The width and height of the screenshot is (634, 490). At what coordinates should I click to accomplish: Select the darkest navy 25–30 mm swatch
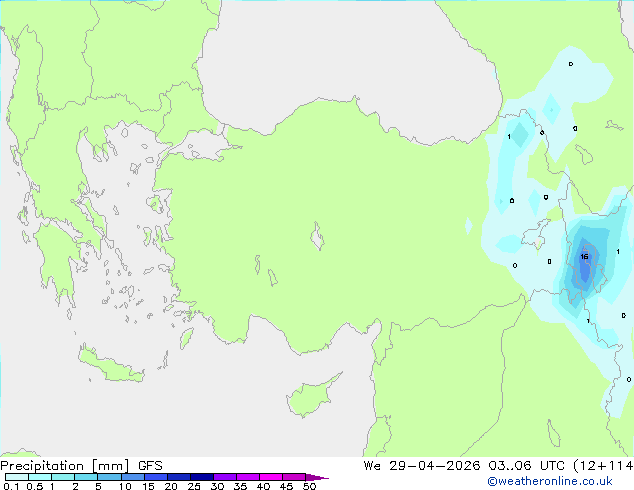click(202, 477)
